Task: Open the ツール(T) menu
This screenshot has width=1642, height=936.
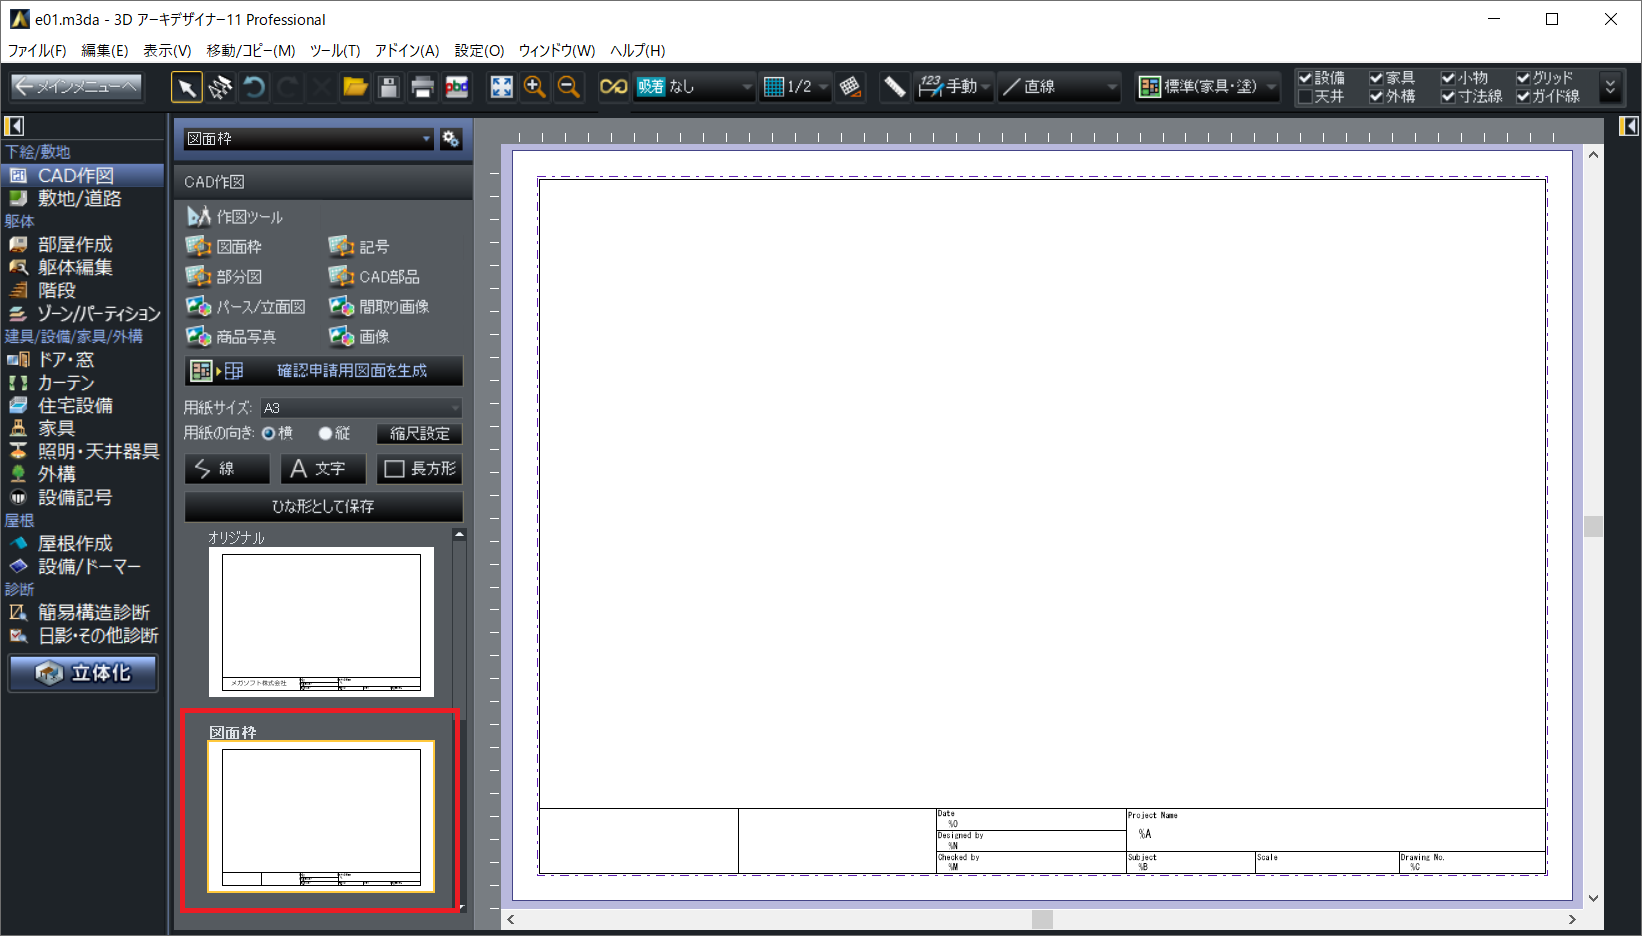Action: [x=334, y=50]
